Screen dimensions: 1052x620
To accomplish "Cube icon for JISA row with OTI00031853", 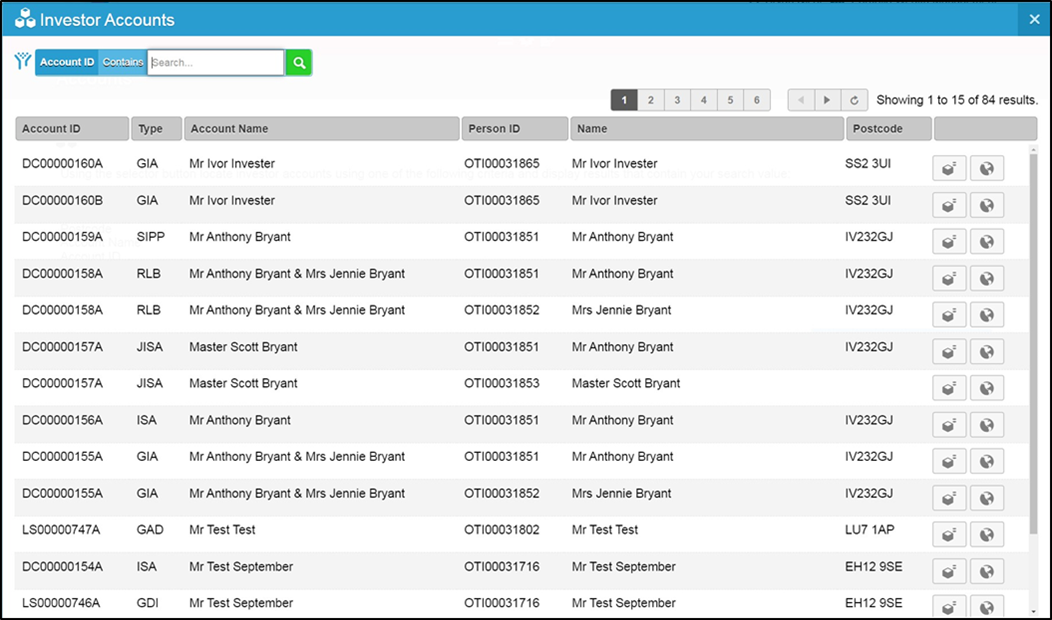I will pos(949,388).
